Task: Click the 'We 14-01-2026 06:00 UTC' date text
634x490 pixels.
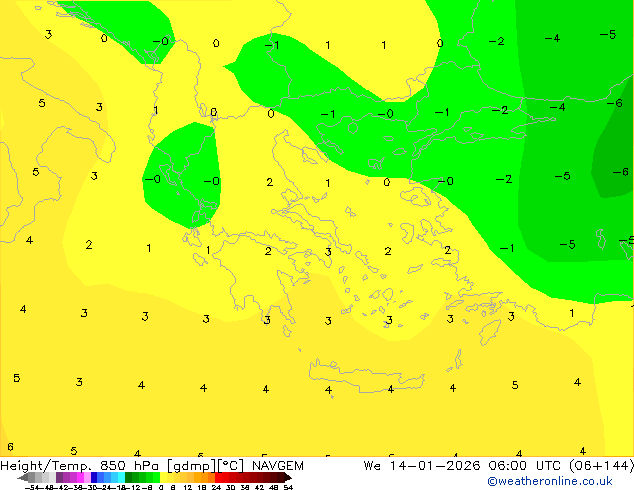Action: [462, 466]
